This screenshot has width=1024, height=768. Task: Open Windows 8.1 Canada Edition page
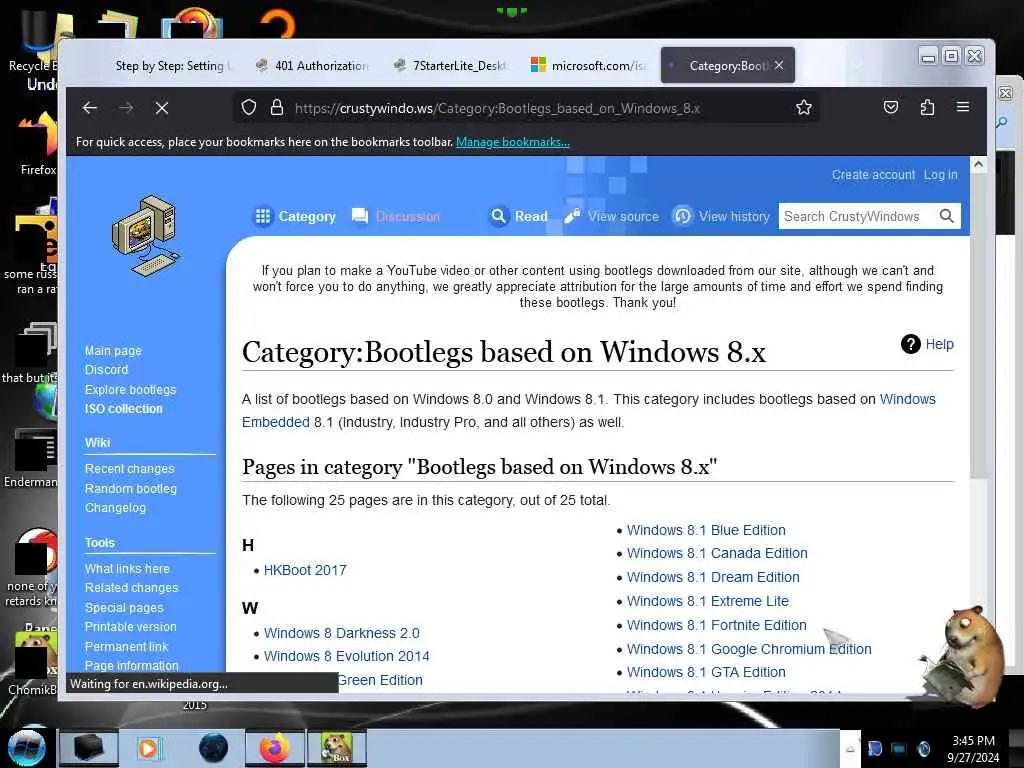pos(717,553)
